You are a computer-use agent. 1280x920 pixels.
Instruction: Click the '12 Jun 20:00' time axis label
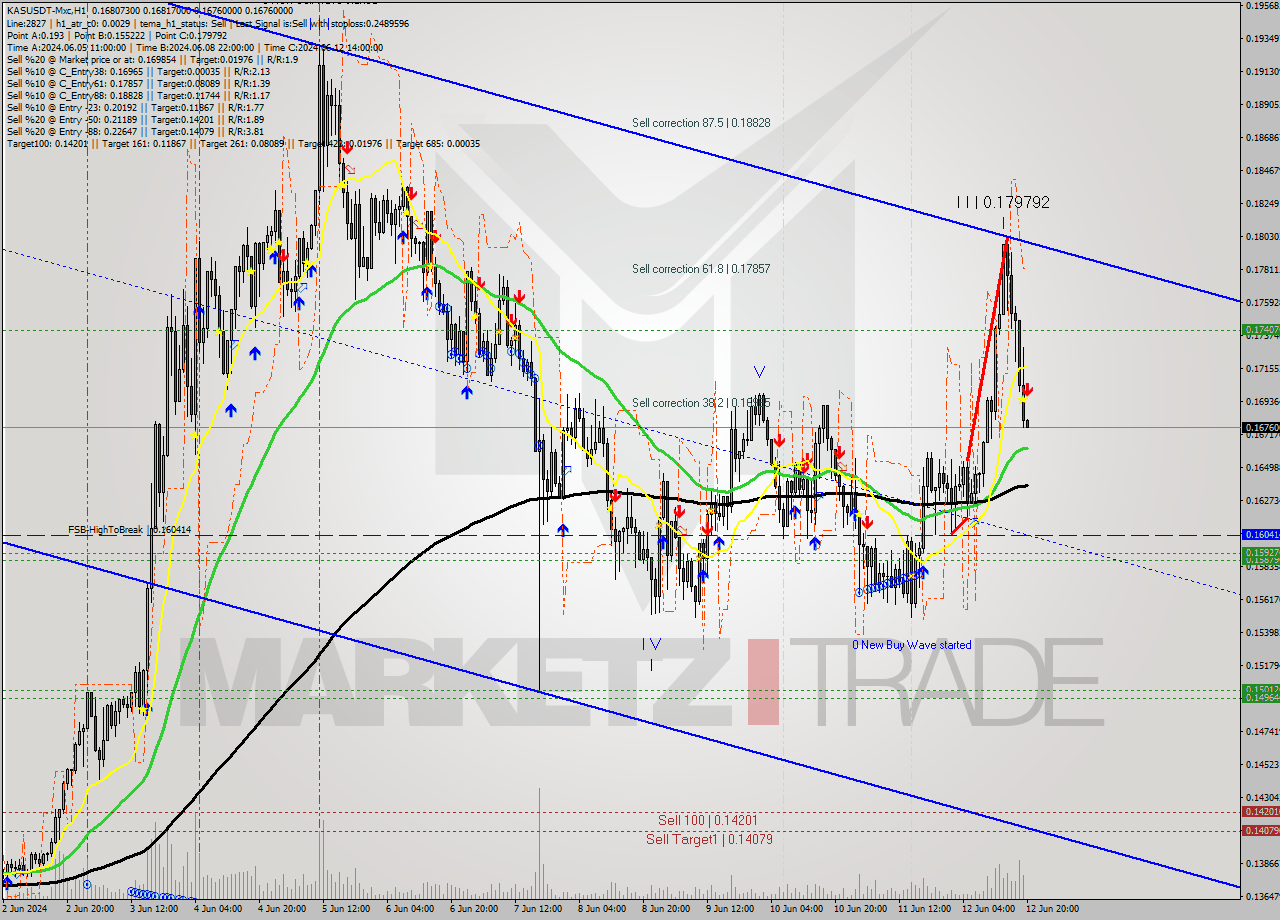coord(1052,909)
